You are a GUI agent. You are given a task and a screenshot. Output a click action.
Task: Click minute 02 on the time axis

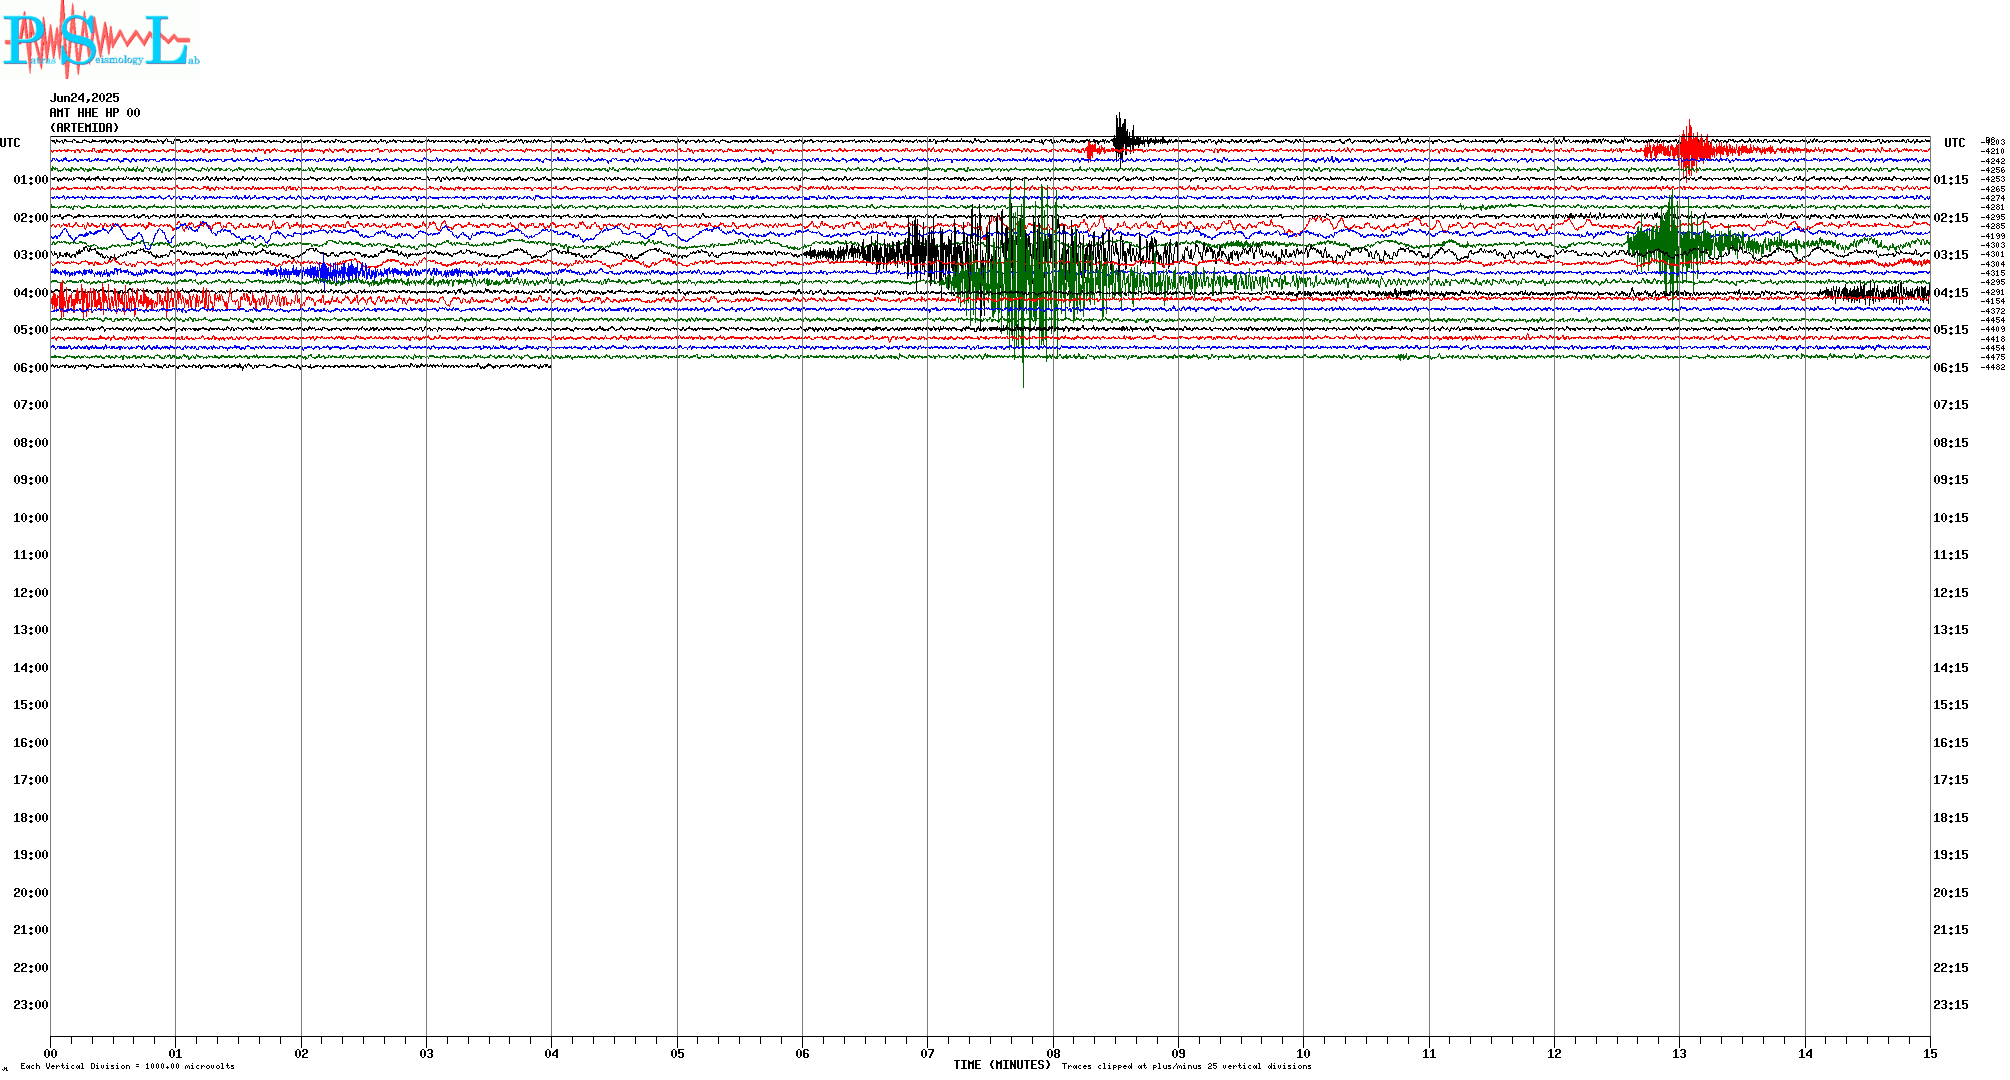(301, 1053)
